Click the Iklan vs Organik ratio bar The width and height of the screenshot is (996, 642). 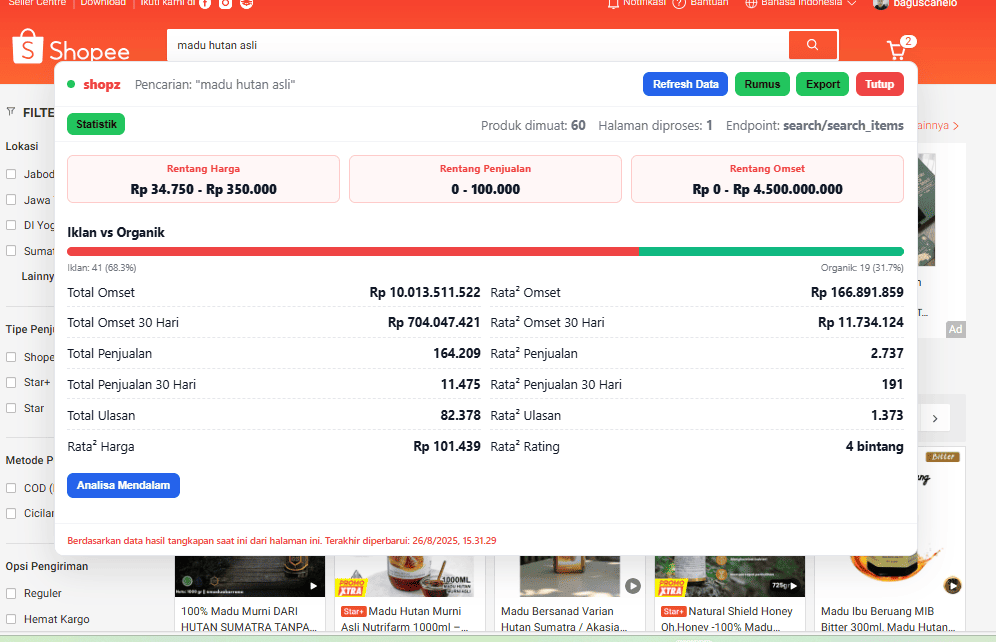click(485, 252)
